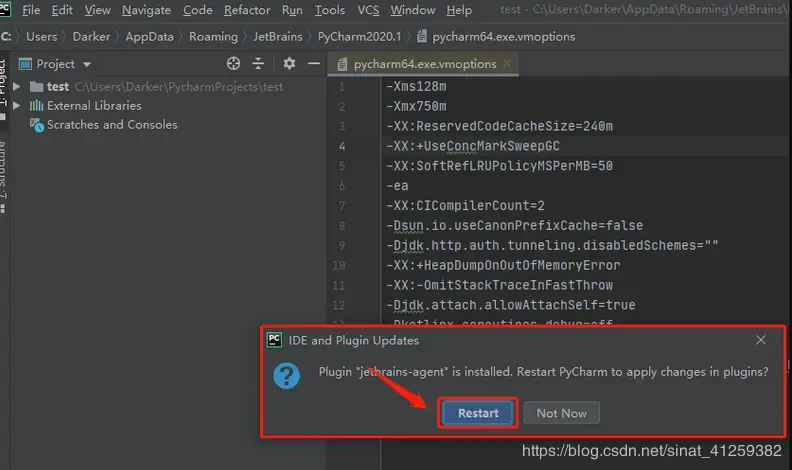Screen dimensions: 792x470
Task: Click the locate/select opened file icon
Action: (x=234, y=63)
